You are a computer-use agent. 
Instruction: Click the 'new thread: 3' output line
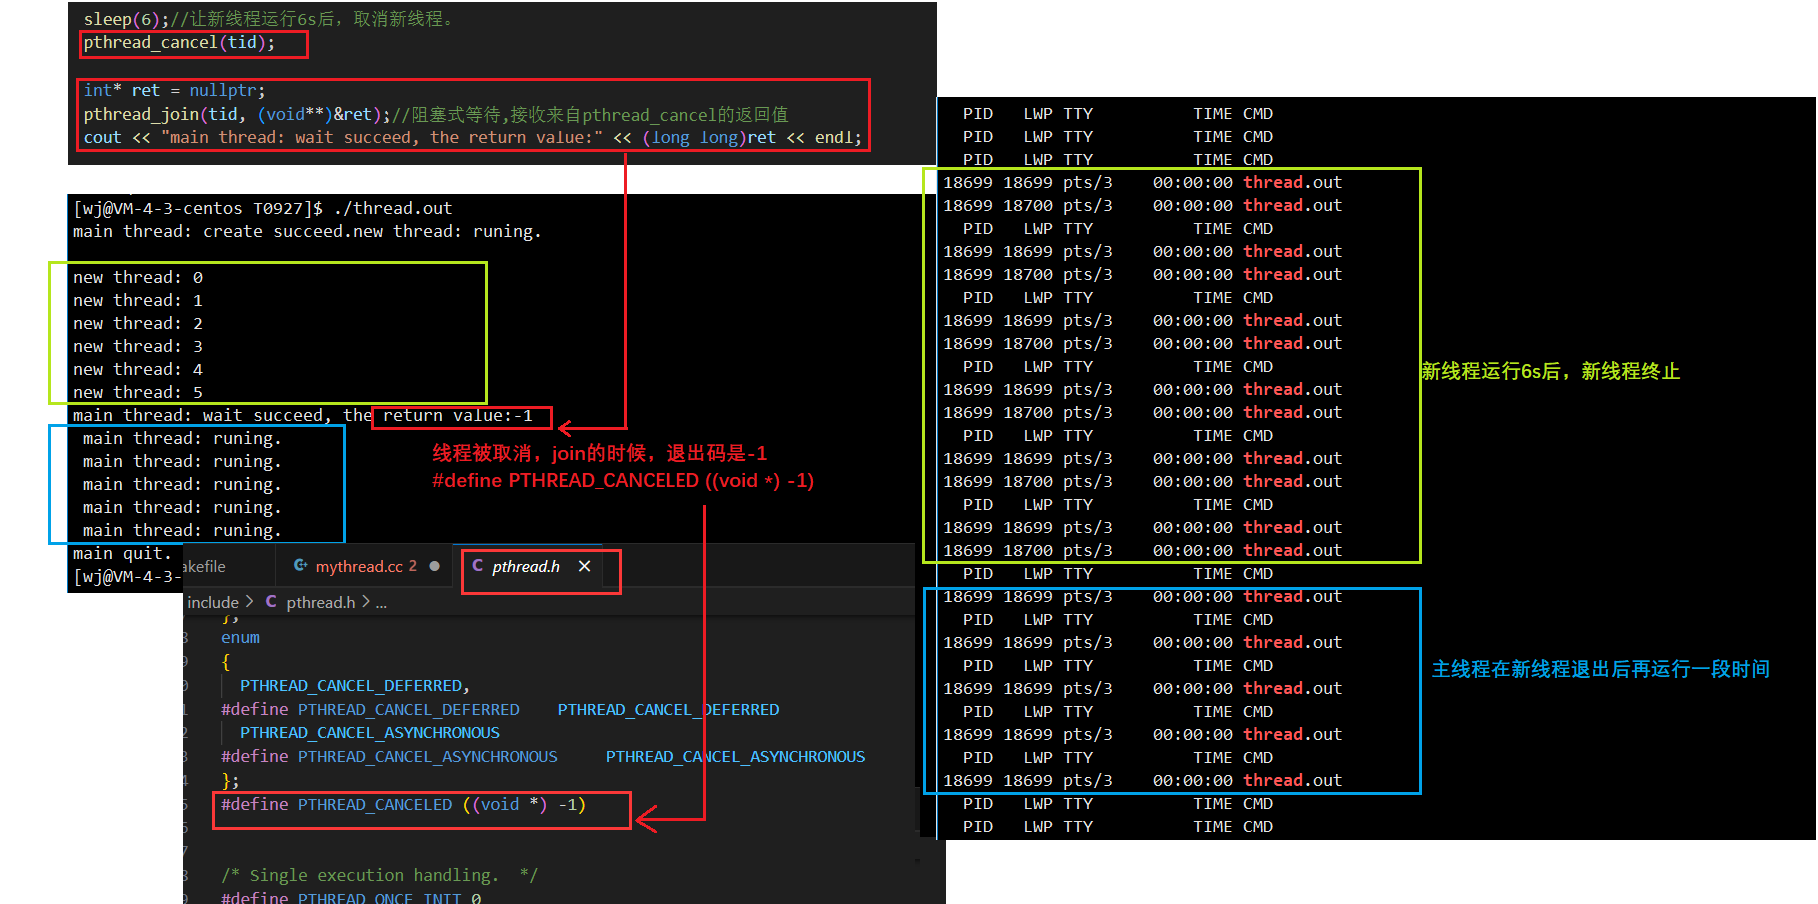138,347
